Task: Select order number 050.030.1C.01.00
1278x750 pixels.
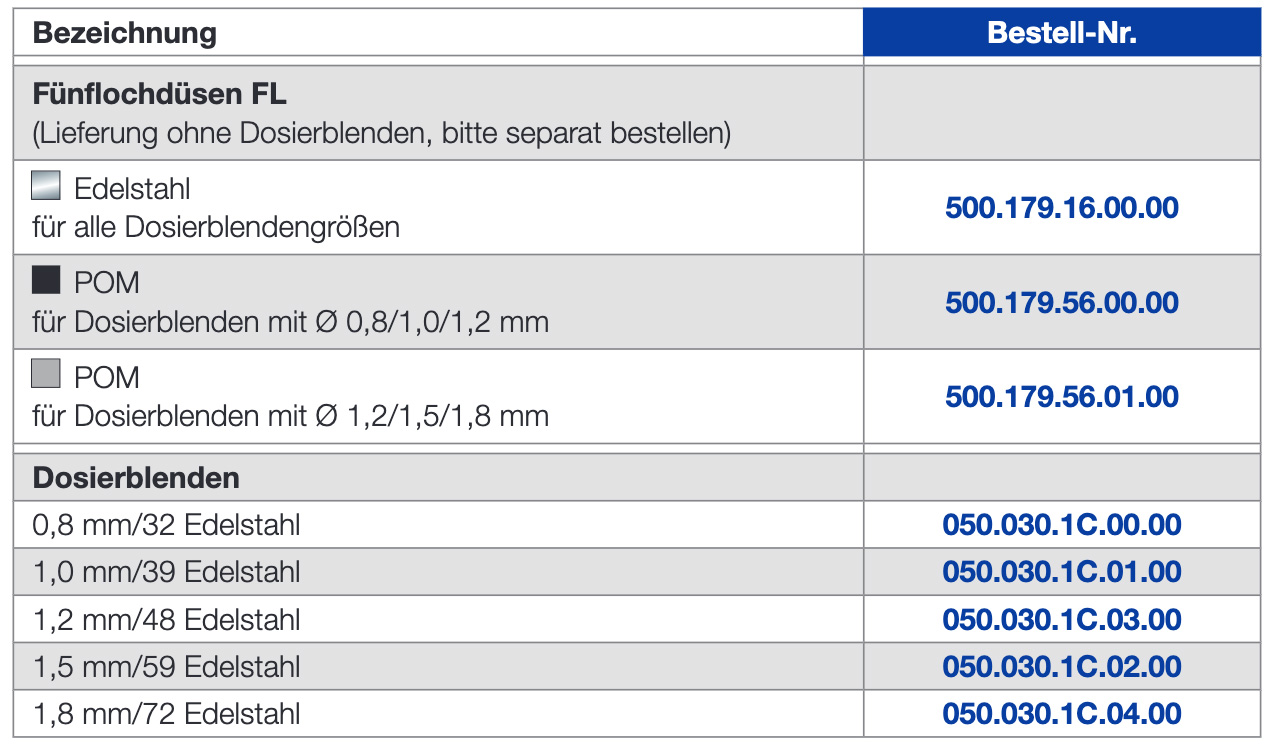Action: point(1061,572)
